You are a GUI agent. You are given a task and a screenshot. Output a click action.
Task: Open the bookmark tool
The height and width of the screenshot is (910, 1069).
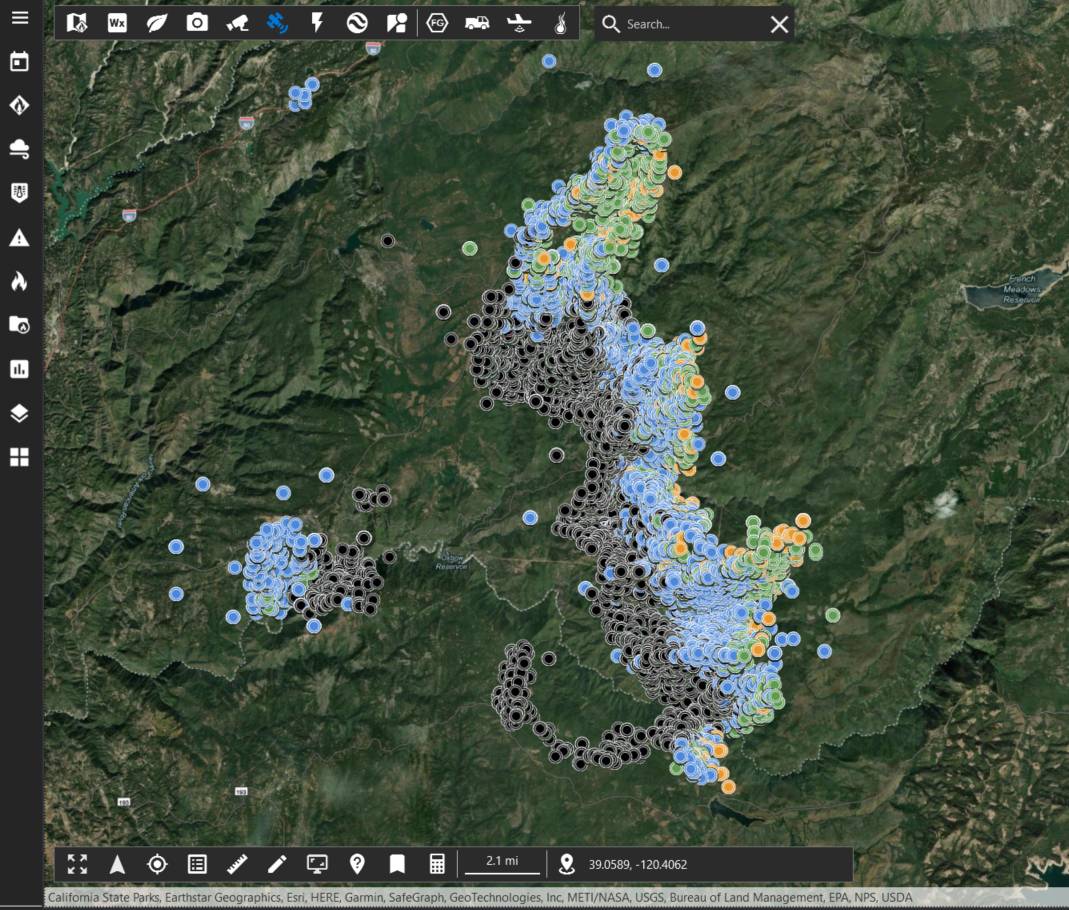tap(397, 864)
